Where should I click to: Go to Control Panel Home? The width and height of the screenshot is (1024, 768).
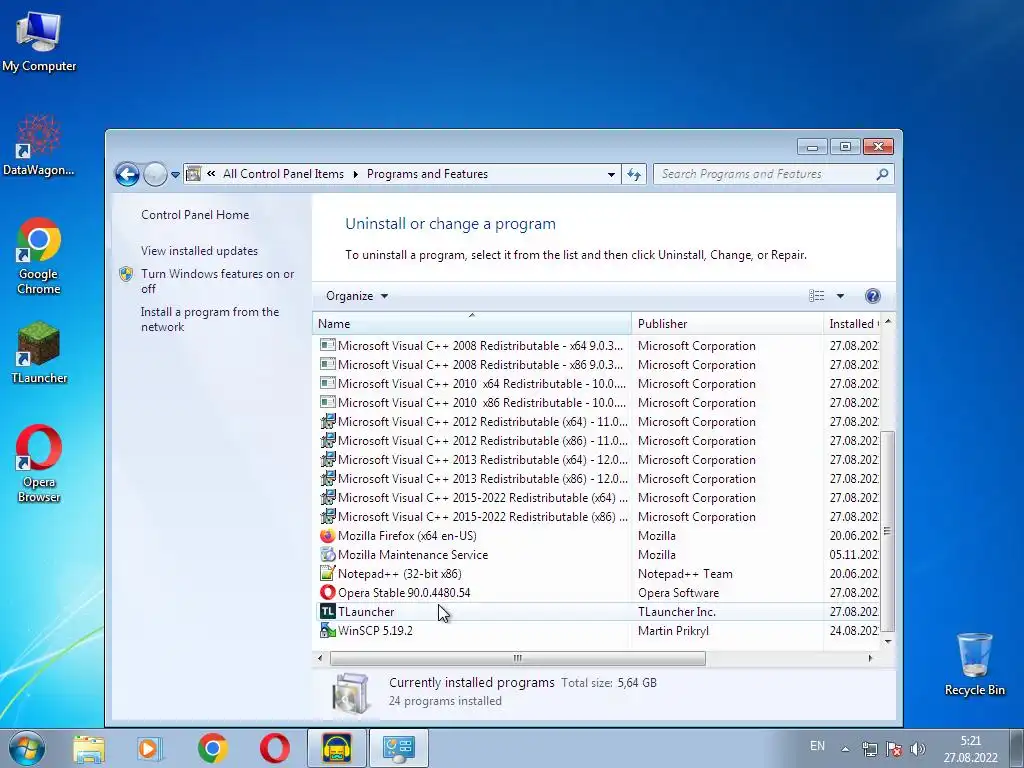pyautogui.click(x=195, y=215)
